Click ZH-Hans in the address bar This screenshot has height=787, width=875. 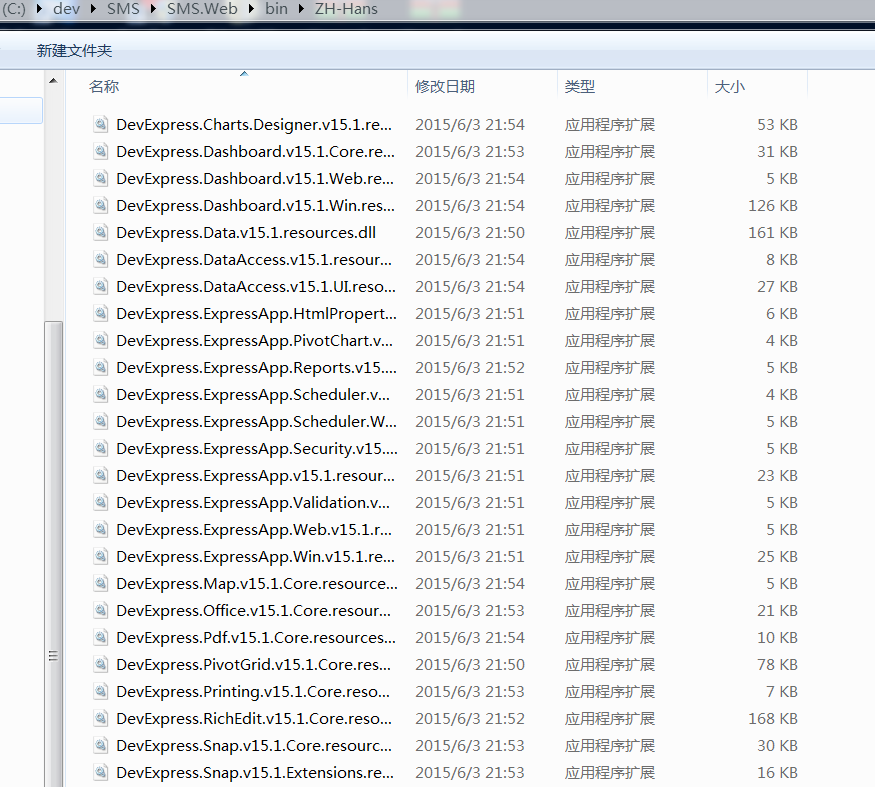pos(346,9)
